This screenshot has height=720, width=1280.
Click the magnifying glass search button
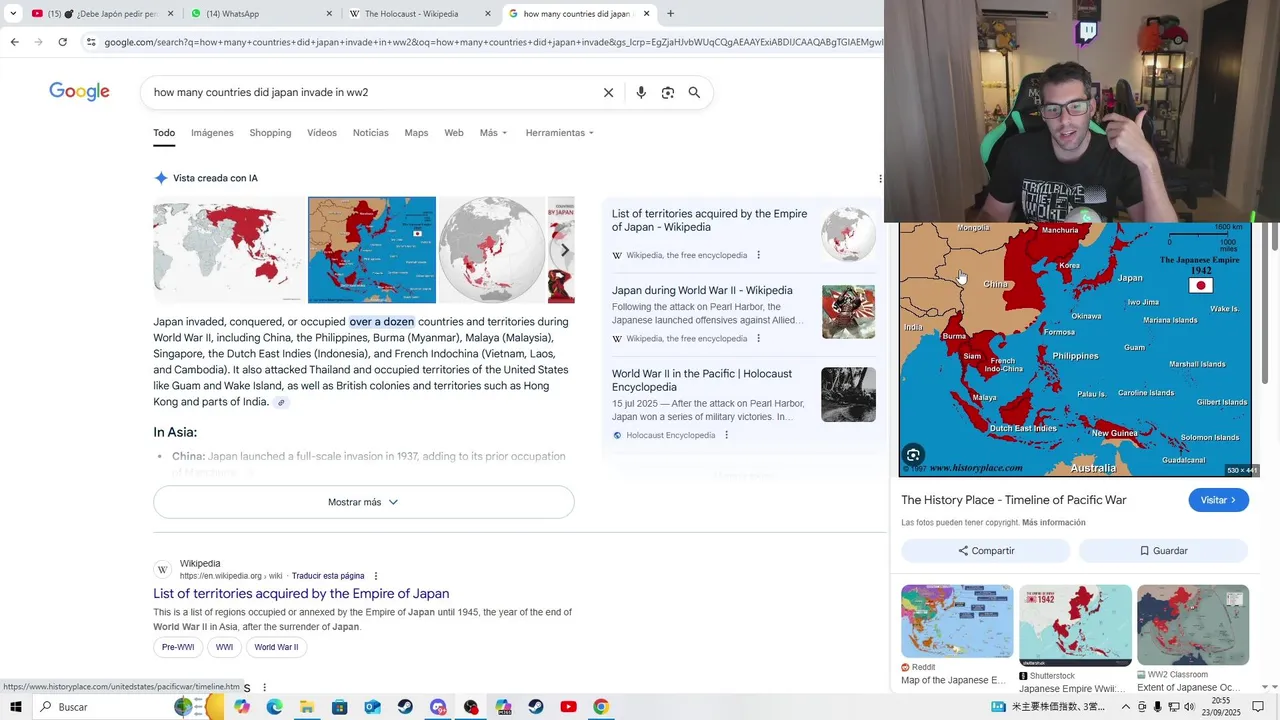pyautogui.click(x=694, y=93)
